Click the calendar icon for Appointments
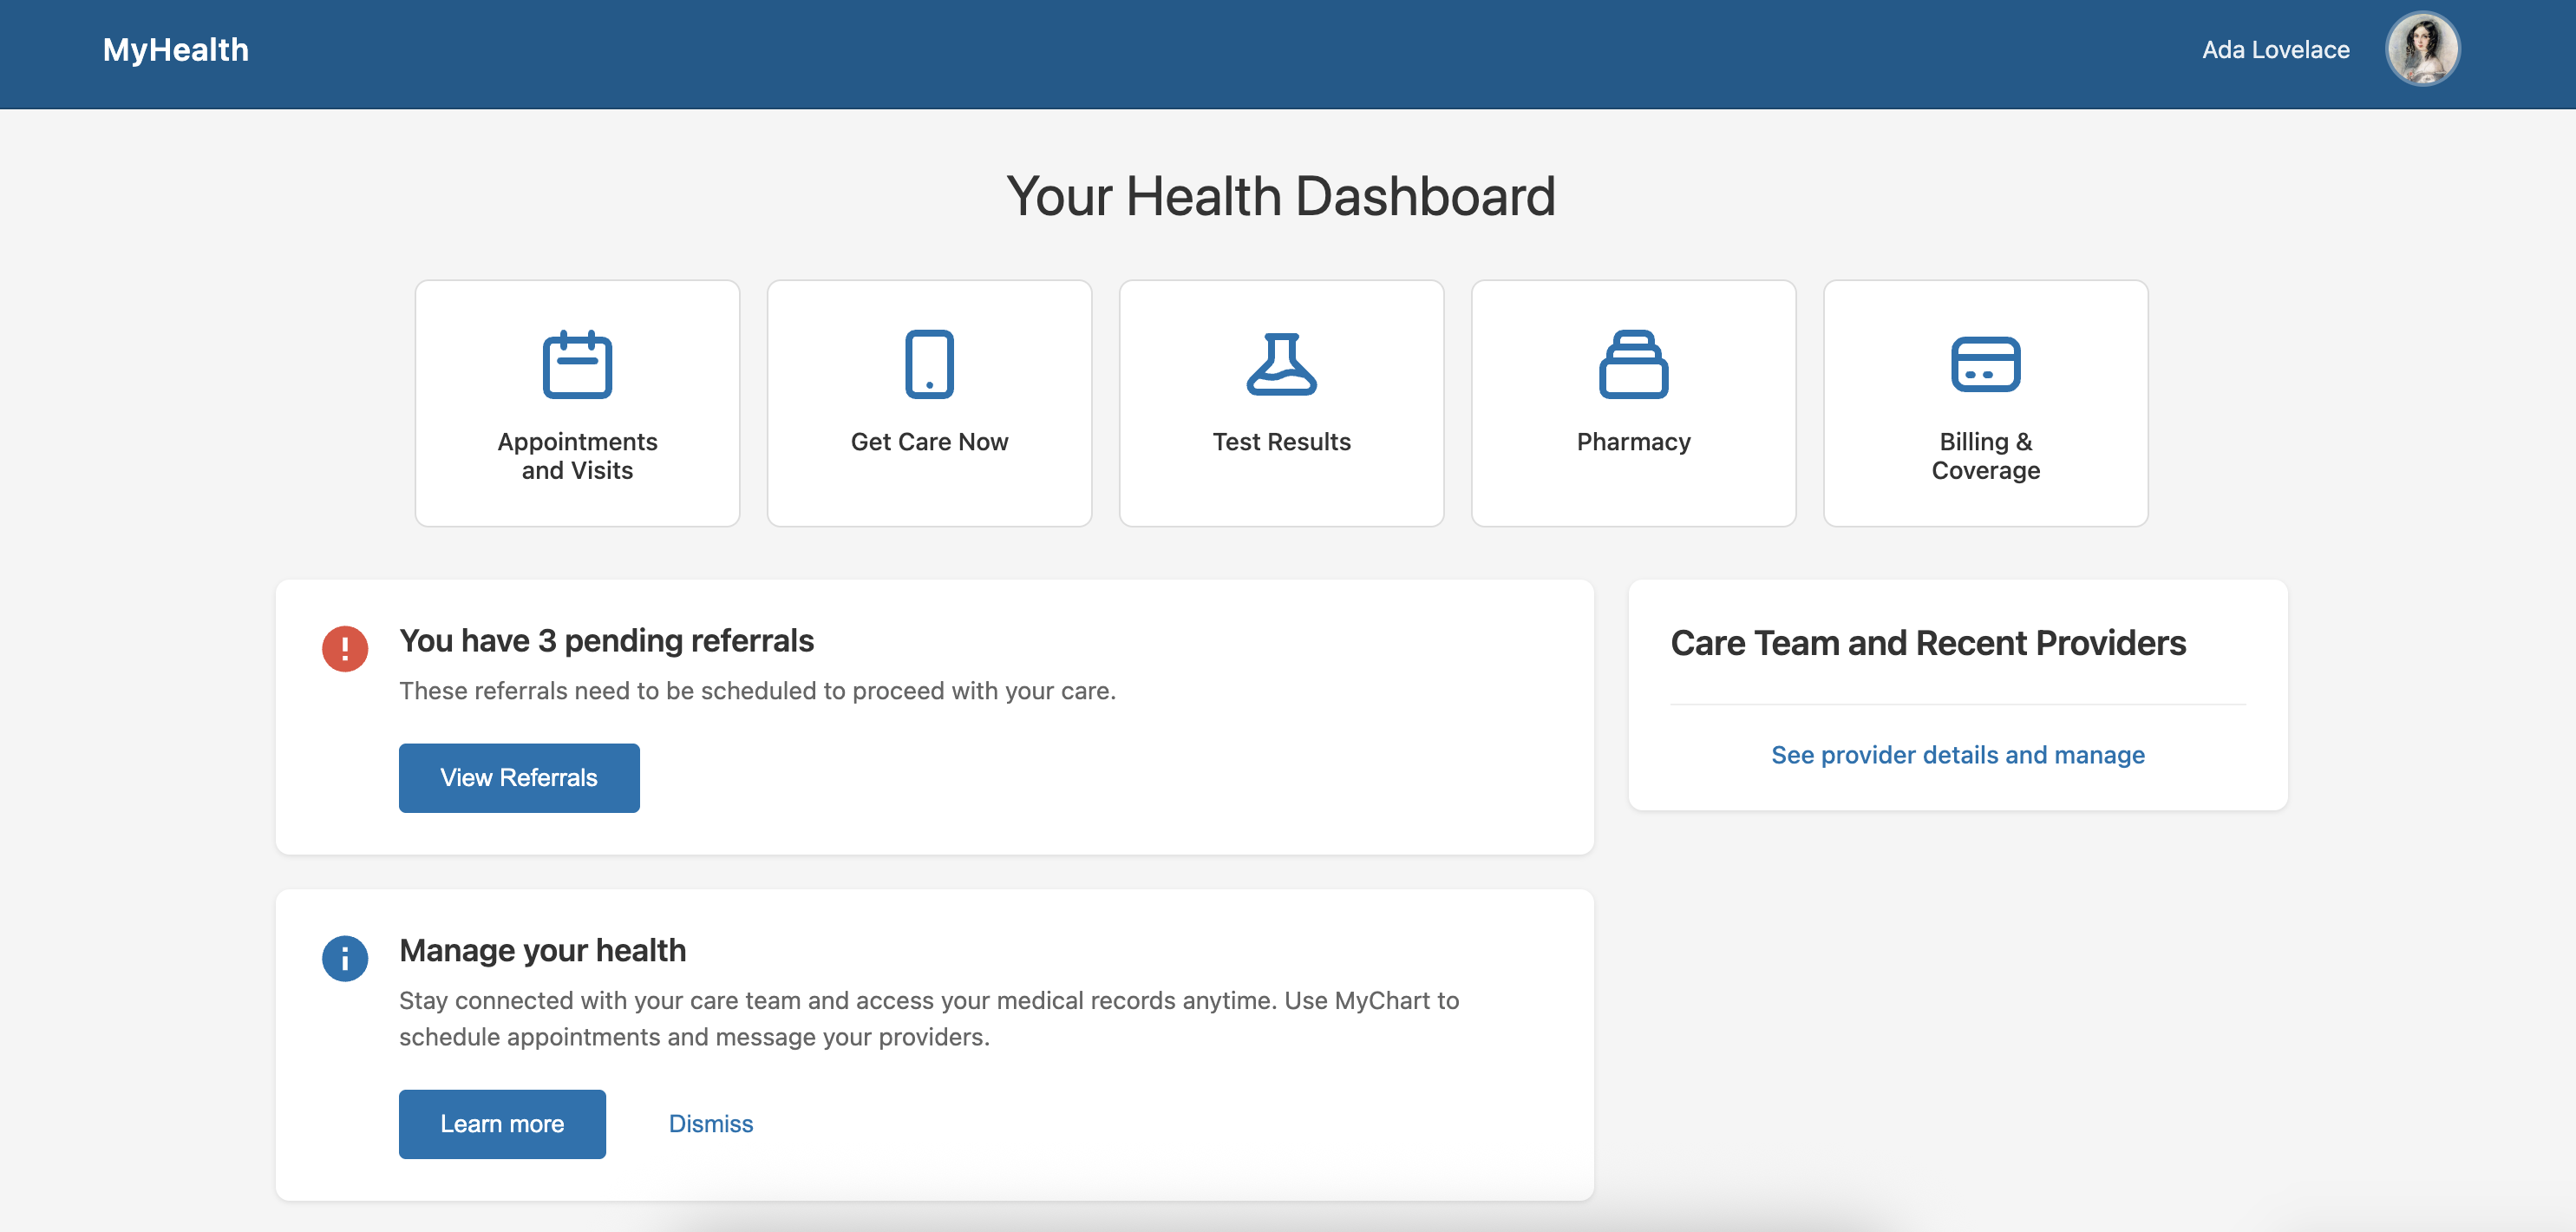Image resolution: width=2576 pixels, height=1232 pixels. [577, 364]
